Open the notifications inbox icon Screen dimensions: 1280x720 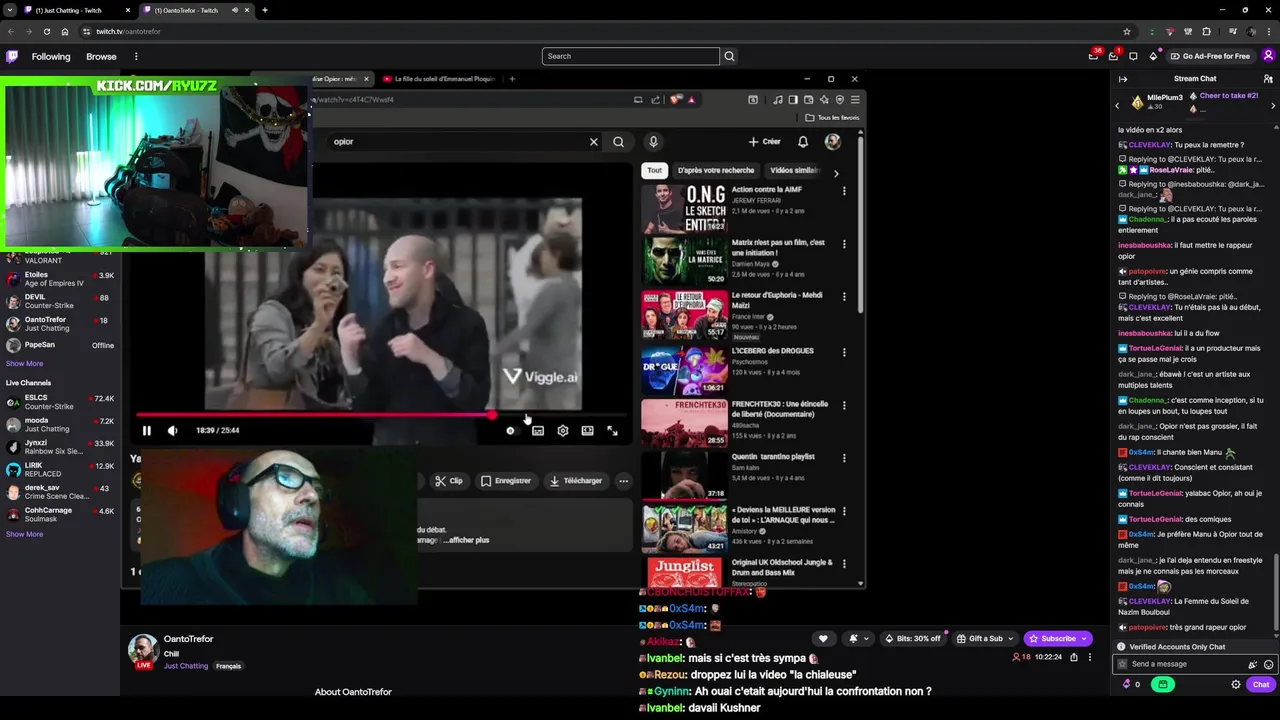coord(1113,56)
